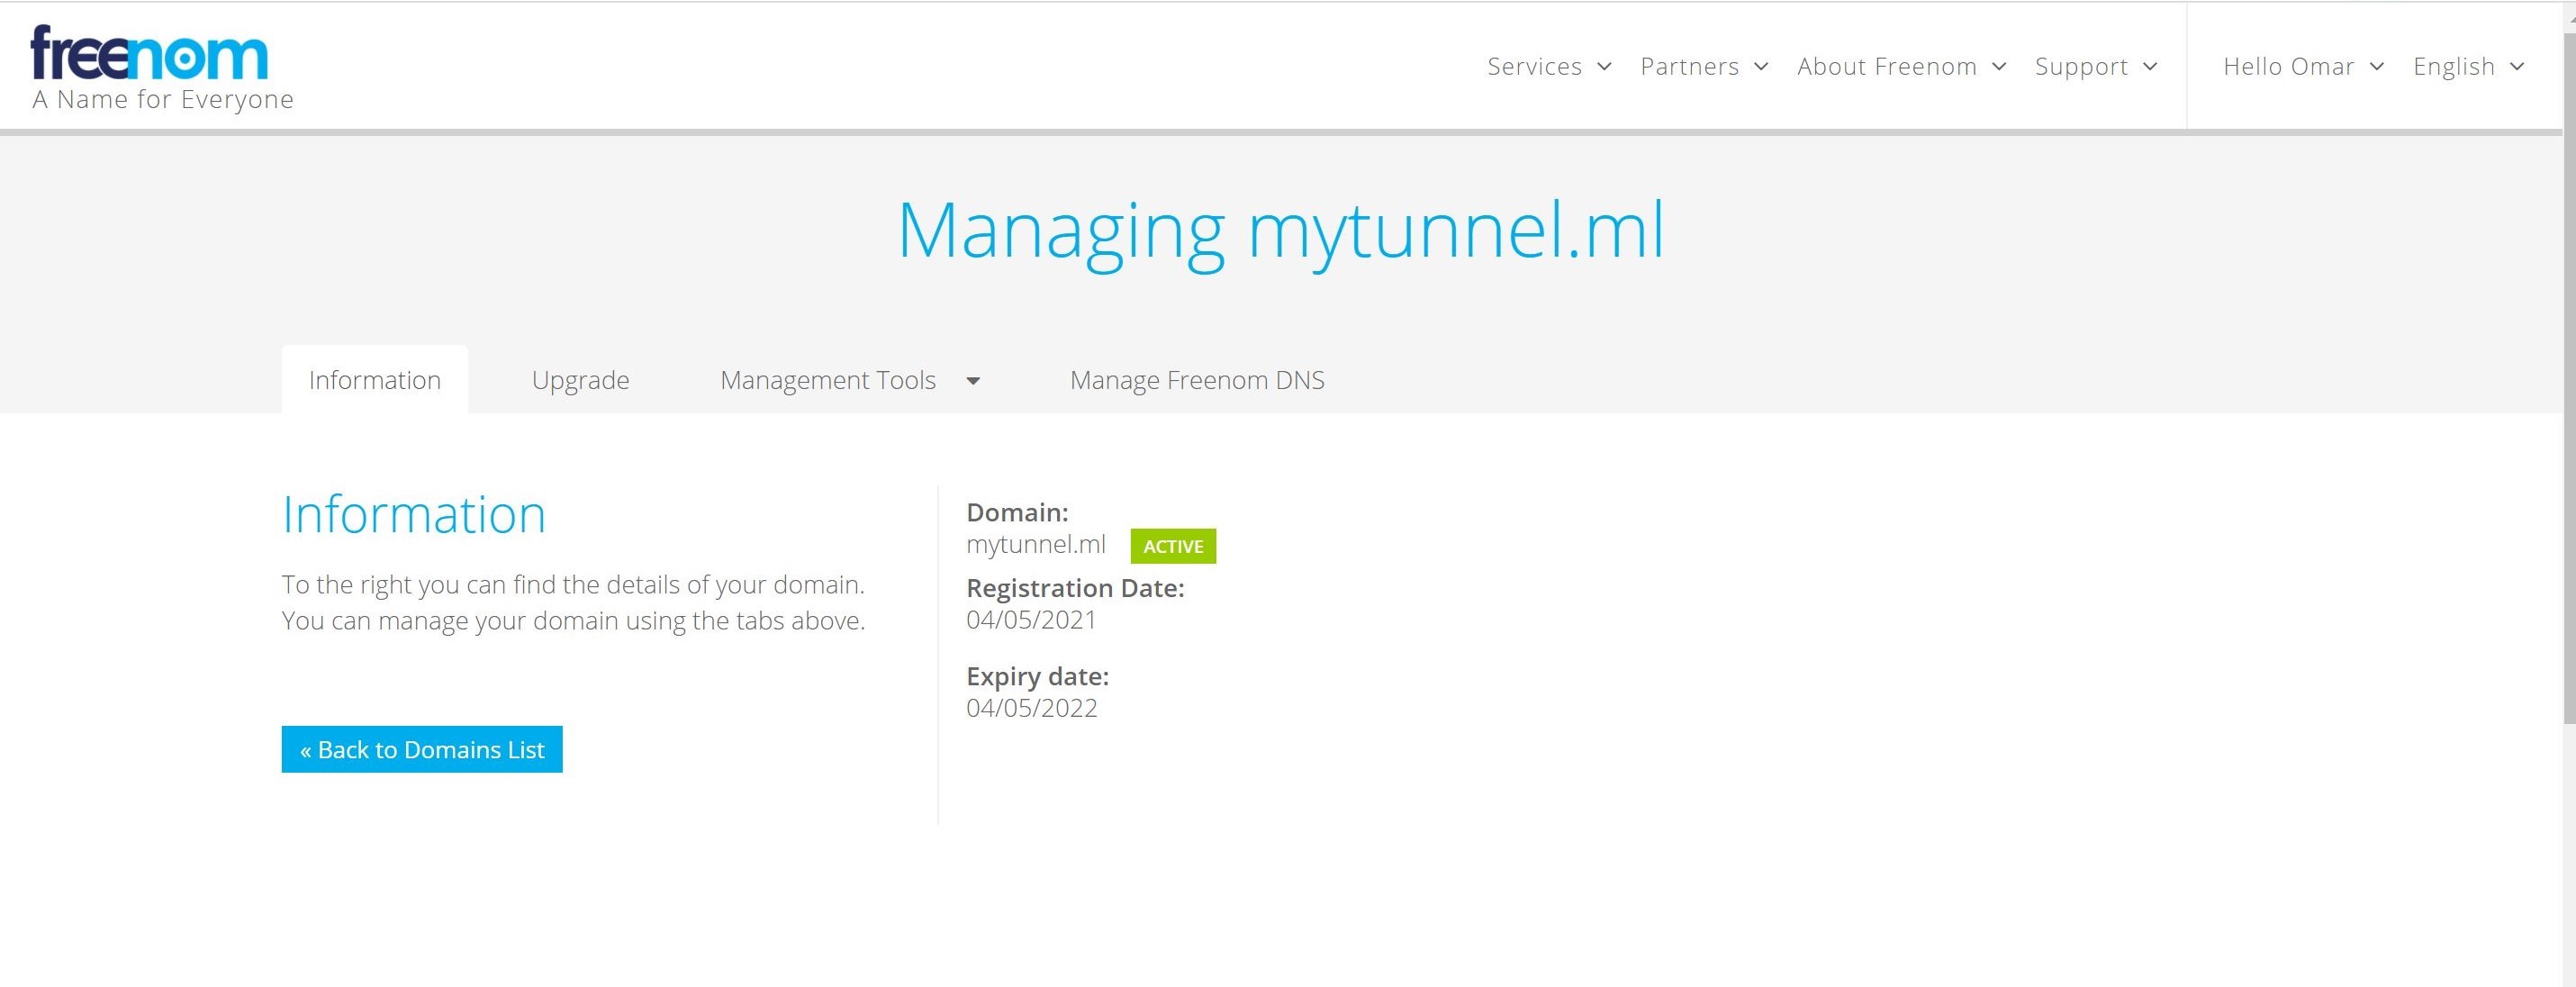Click the expiry date 04/05/2022
The height and width of the screenshot is (987, 2576).
pyautogui.click(x=1032, y=708)
